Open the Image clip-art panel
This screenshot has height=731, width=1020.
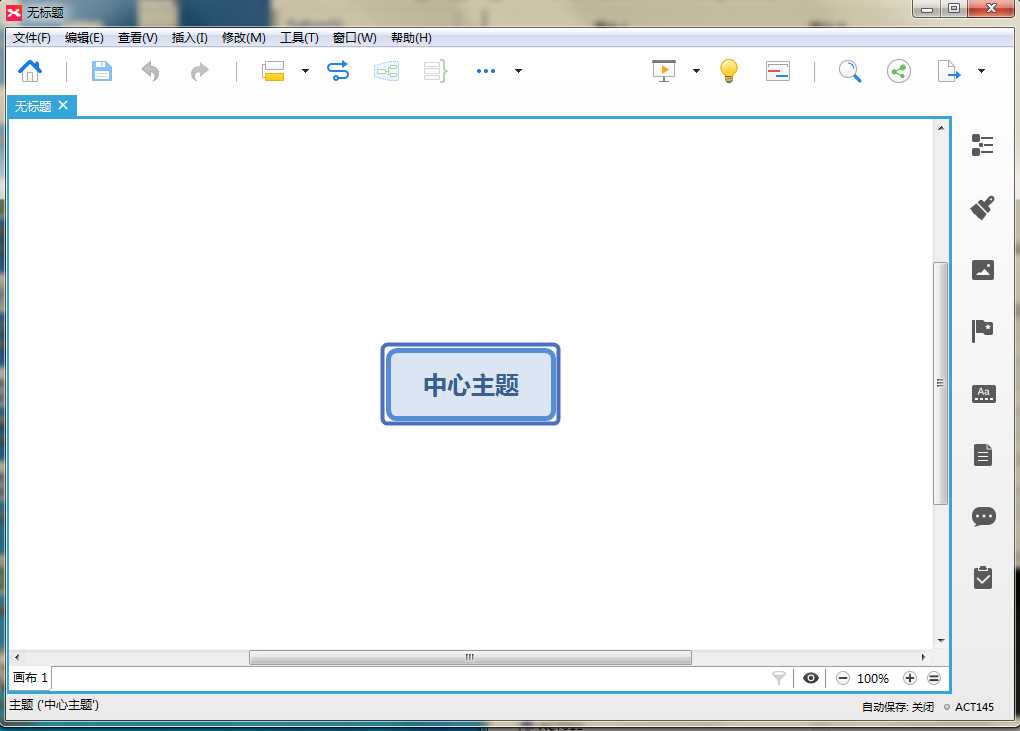coord(982,269)
